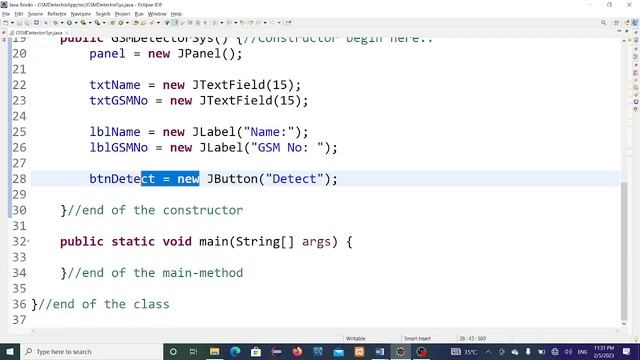Open the Search menu

coord(103,14)
